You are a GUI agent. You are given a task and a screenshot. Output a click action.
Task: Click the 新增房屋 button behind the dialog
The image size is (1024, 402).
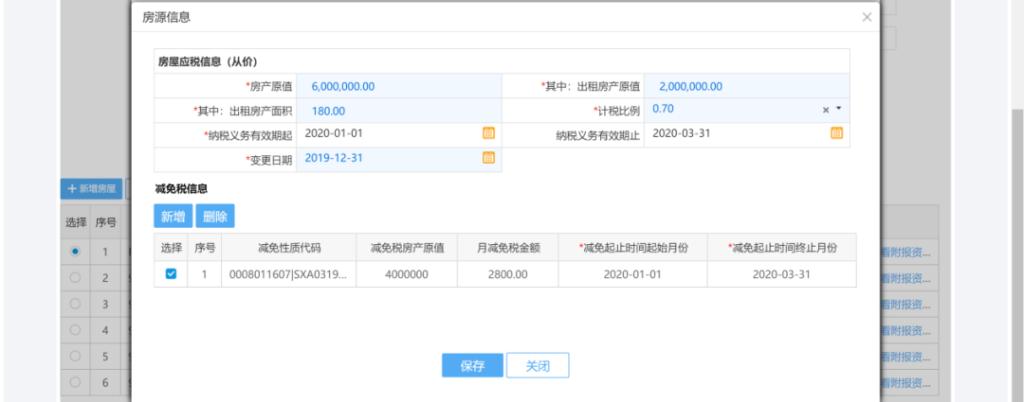[92, 188]
